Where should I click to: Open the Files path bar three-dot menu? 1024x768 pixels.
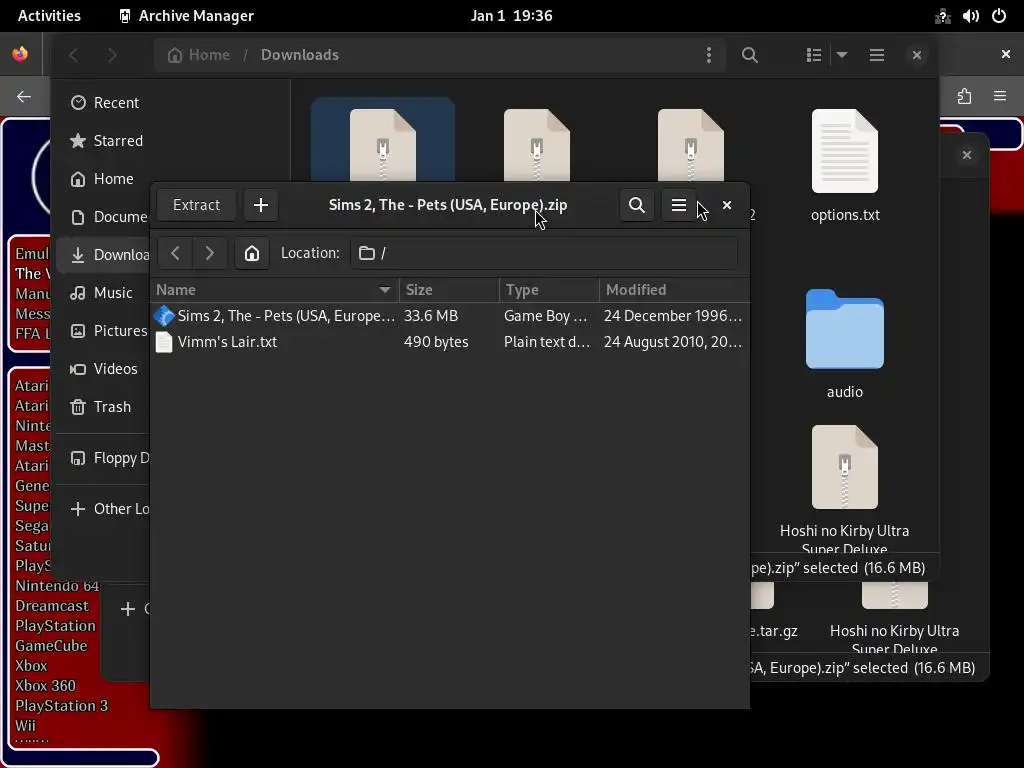709,55
